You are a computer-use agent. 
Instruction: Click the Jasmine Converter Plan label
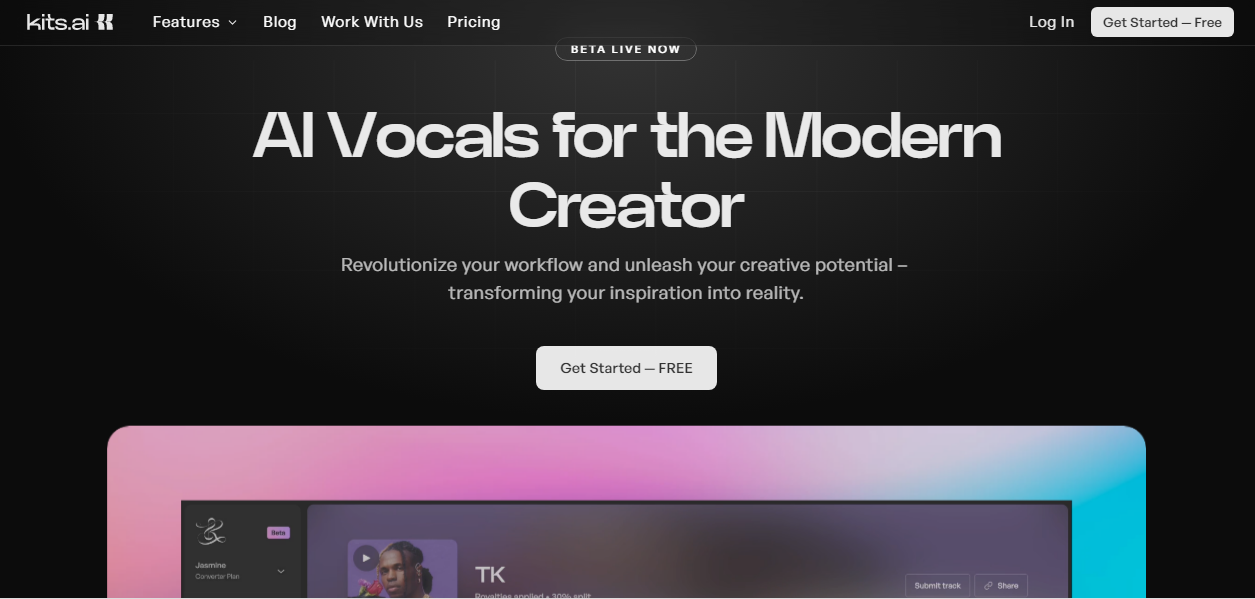217,571
